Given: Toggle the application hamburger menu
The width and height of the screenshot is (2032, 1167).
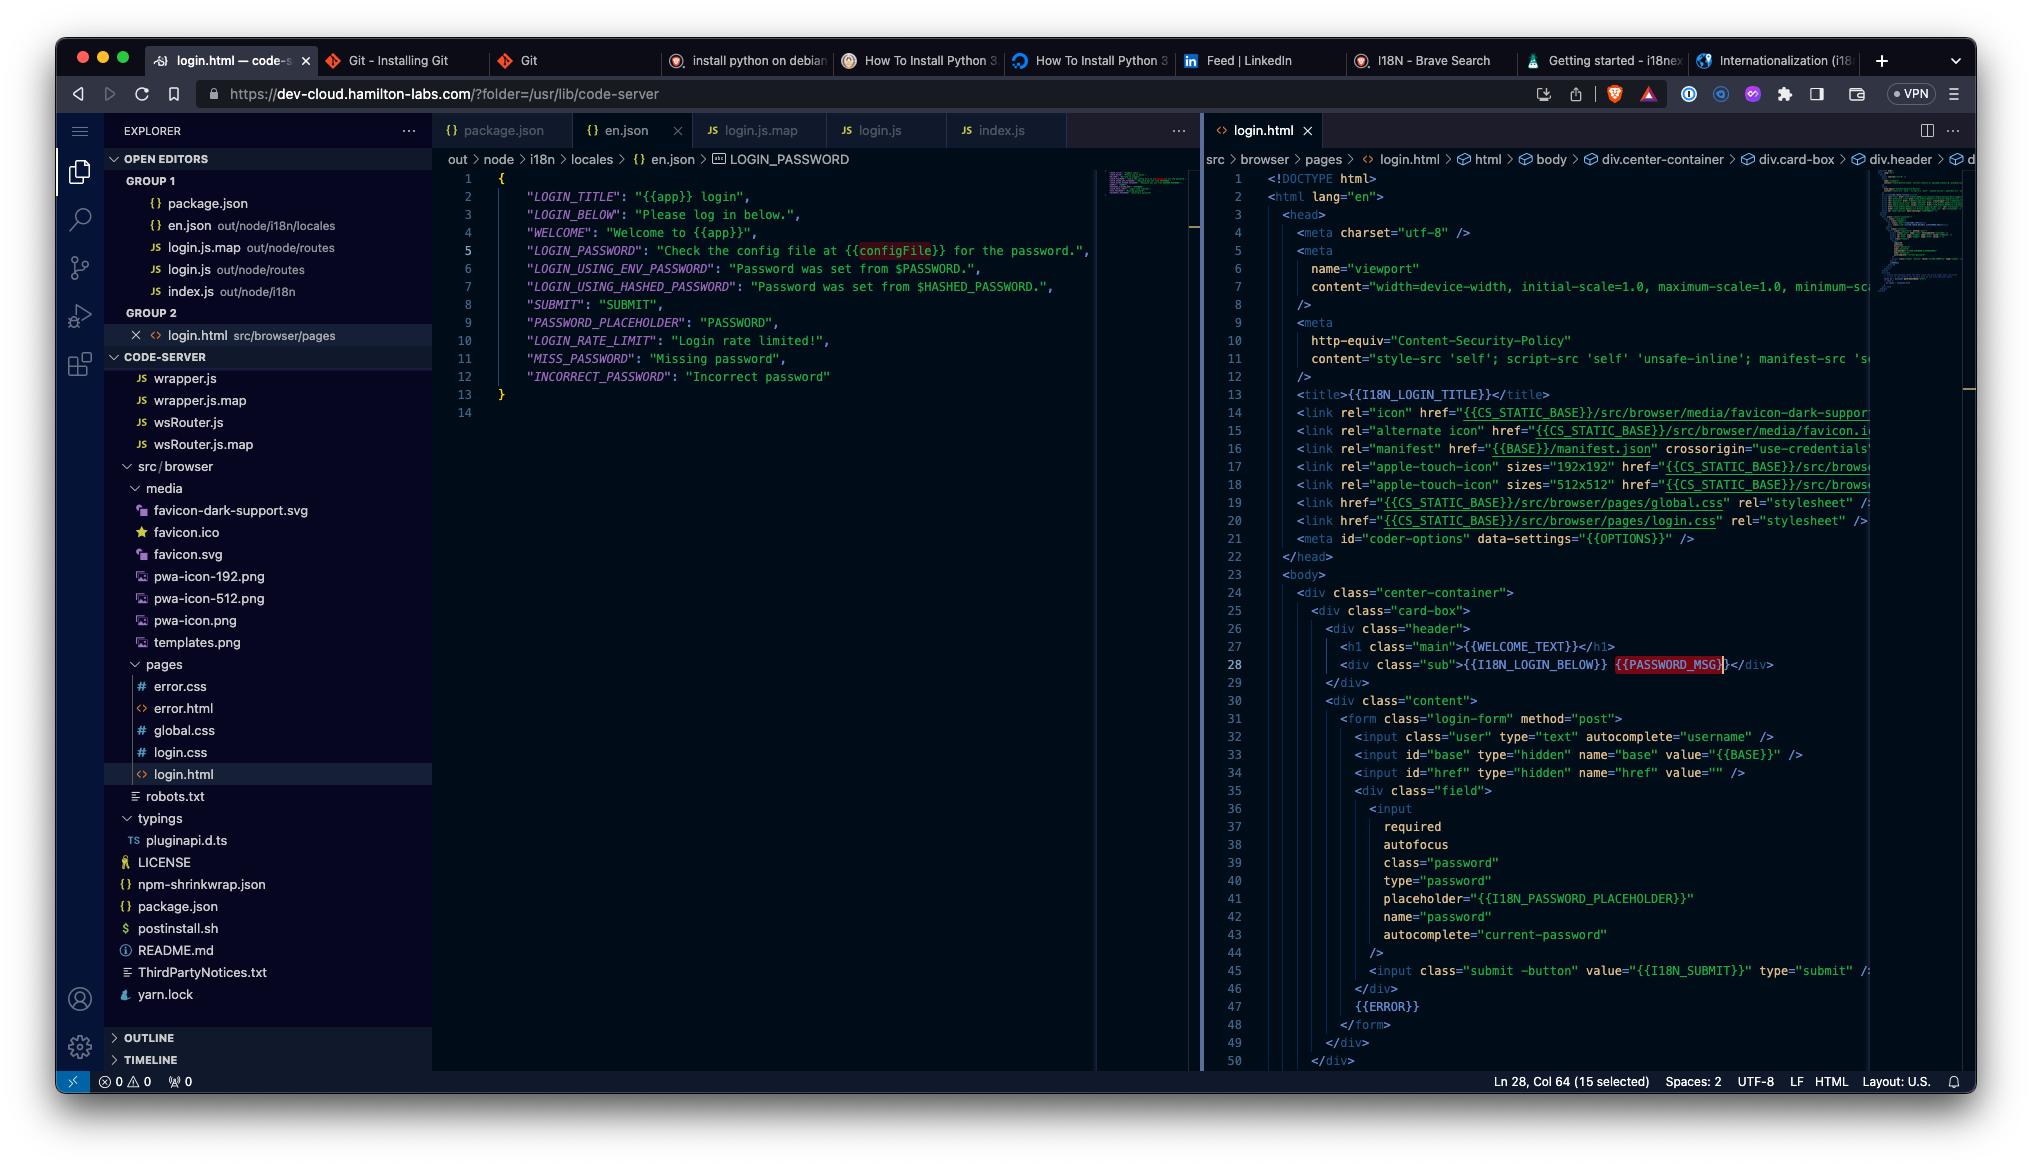Looking at the screenshot, I should click(x=80, y=131).
